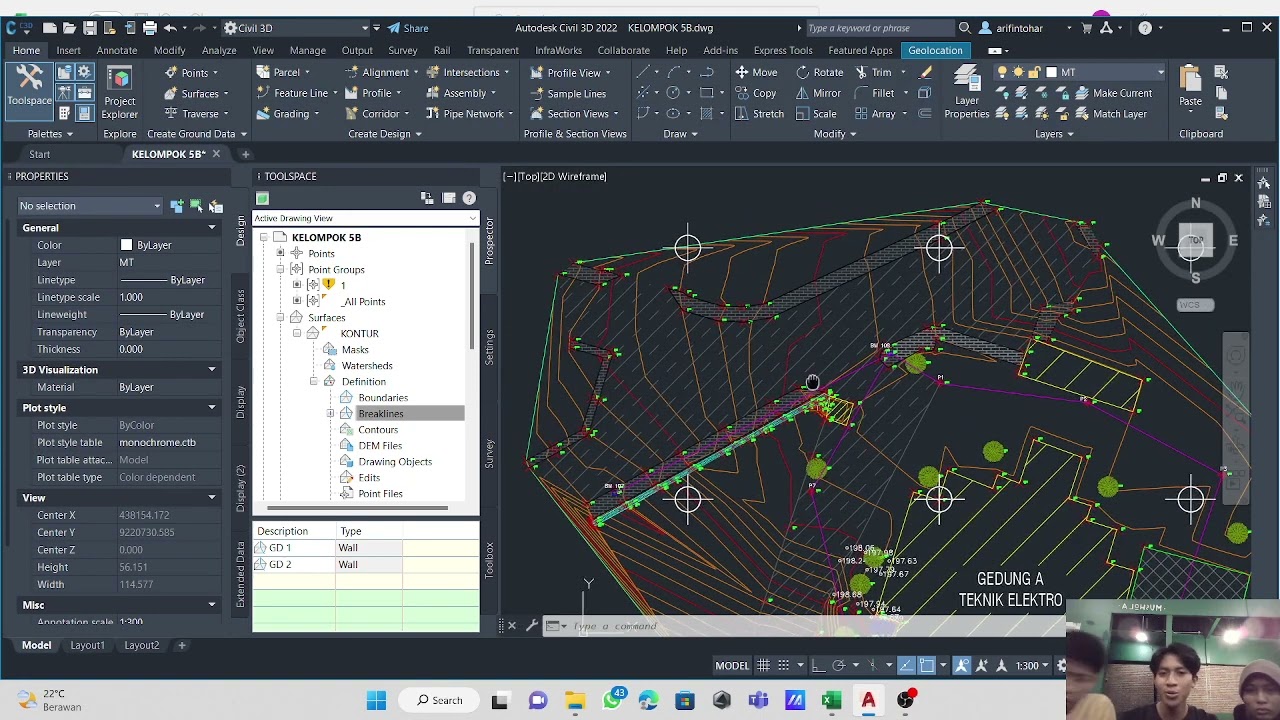Open annotation scale 1:300 dropdown
1280x720 pixels.
(x=1033, y=665)
